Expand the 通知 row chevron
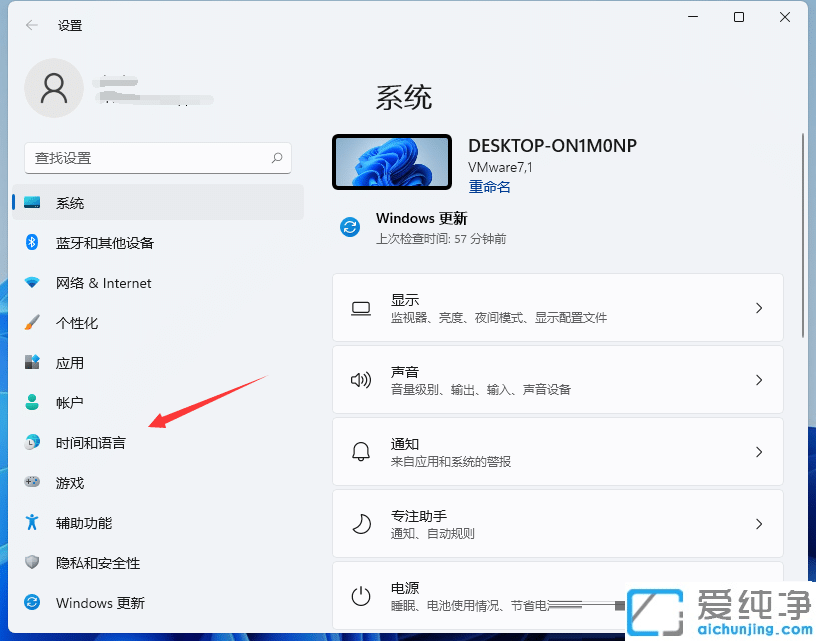816x641 pixels. click(759, 452)
